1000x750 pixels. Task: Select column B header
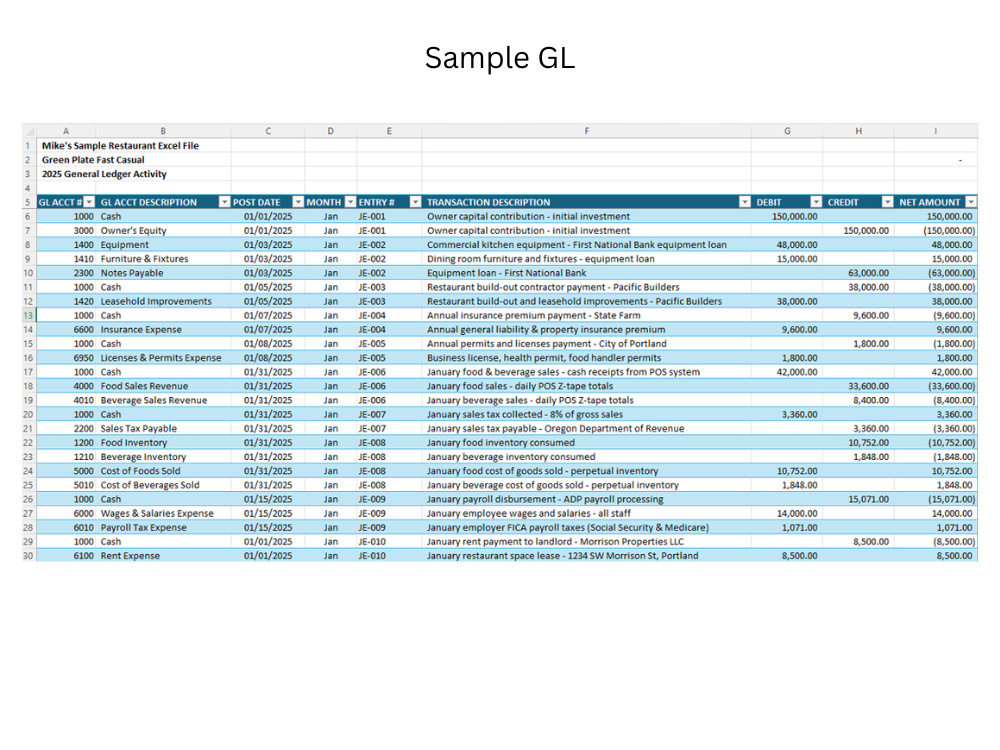point(163,131)
